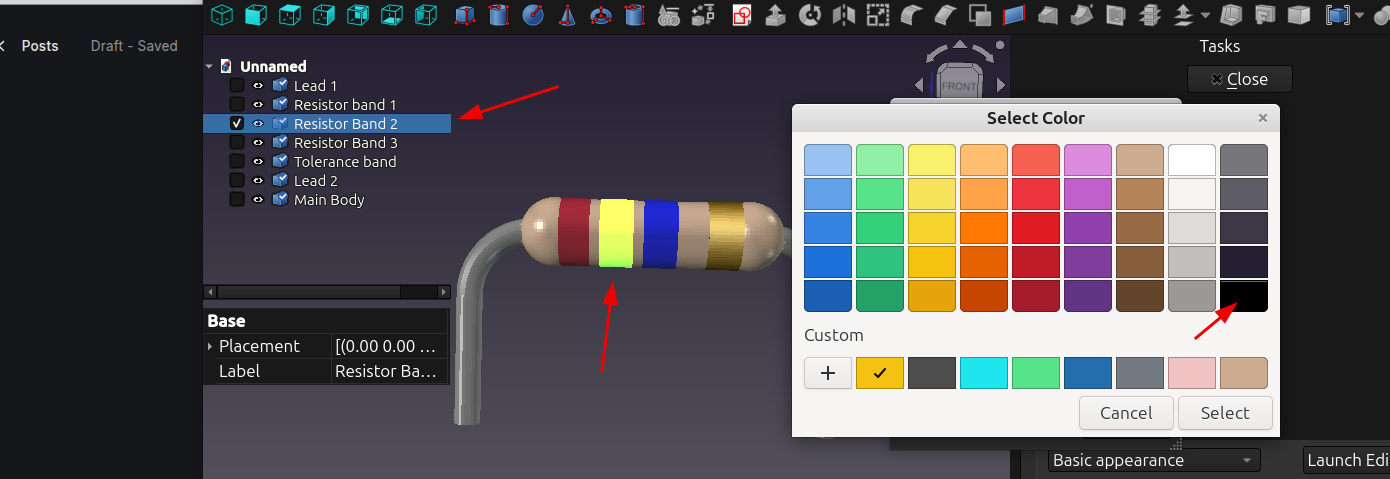Select the Sweep tool
This screenshot has width=1390, height=479.
point(1081,15)
